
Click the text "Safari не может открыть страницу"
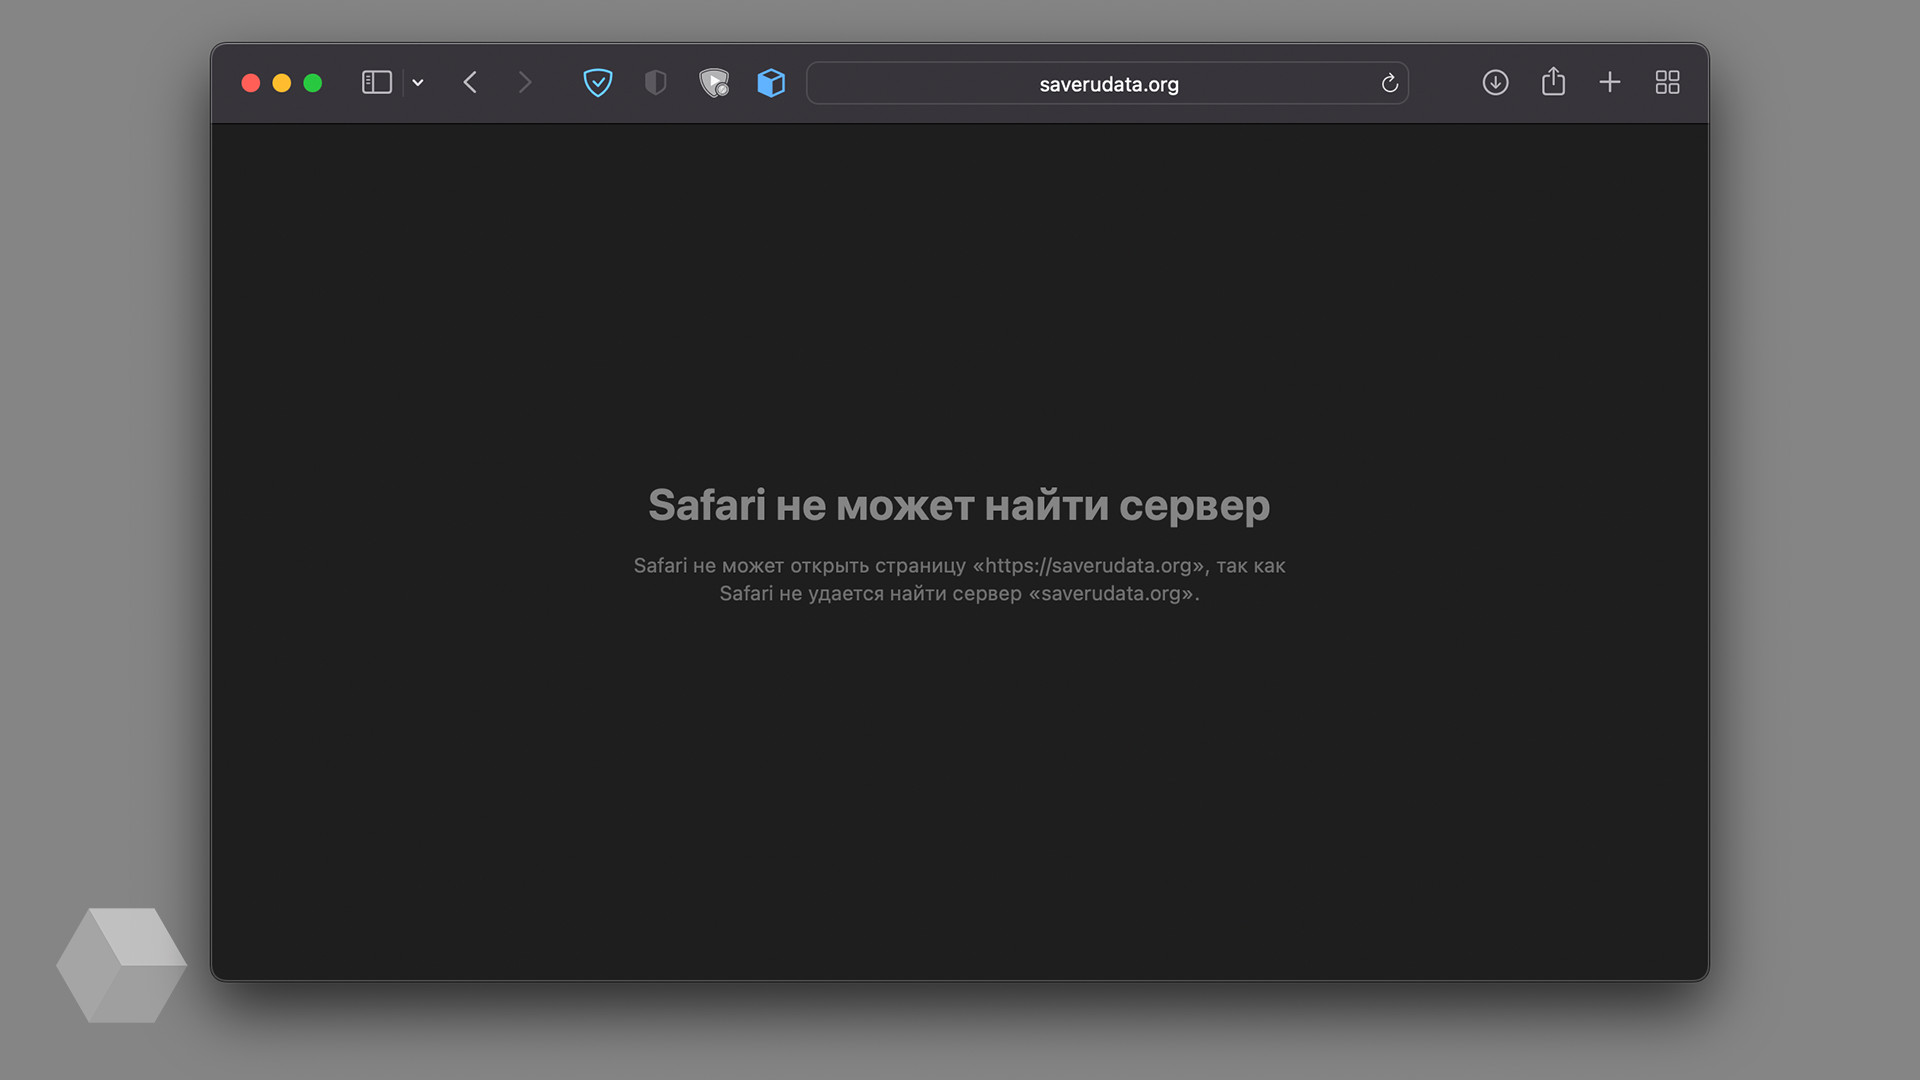800,566
